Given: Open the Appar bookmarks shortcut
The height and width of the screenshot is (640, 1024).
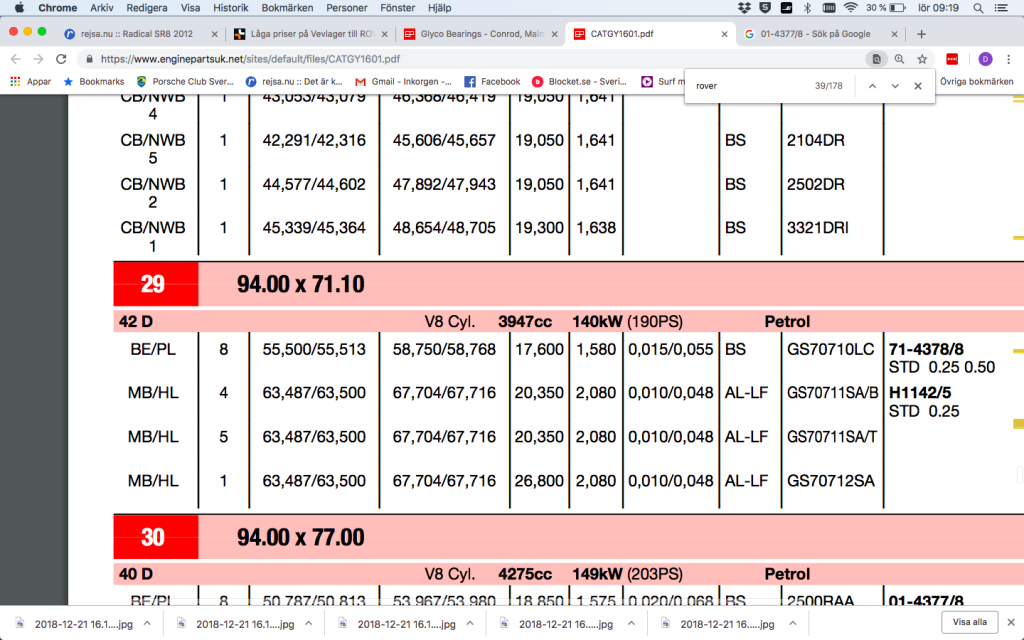Looking at the screenshot, I should (30, 82).
